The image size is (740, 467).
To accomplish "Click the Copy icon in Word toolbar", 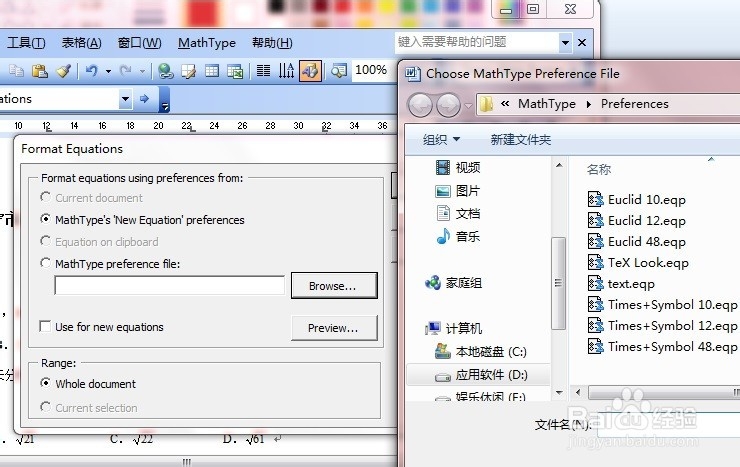I will click(x=17, y=71).
